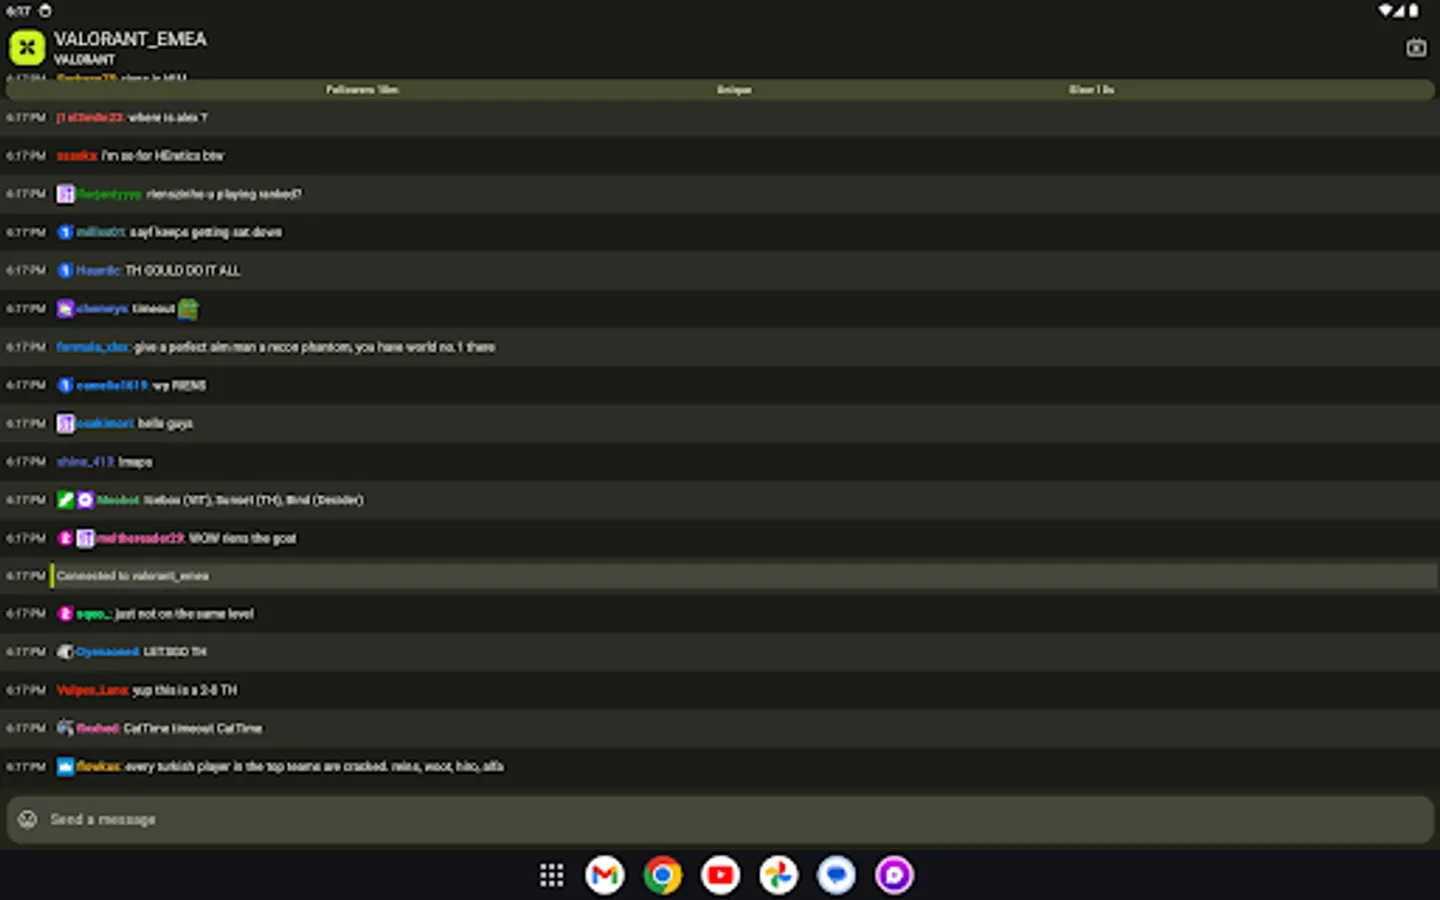Tap the Followers-only room state chip

[362, 90]
